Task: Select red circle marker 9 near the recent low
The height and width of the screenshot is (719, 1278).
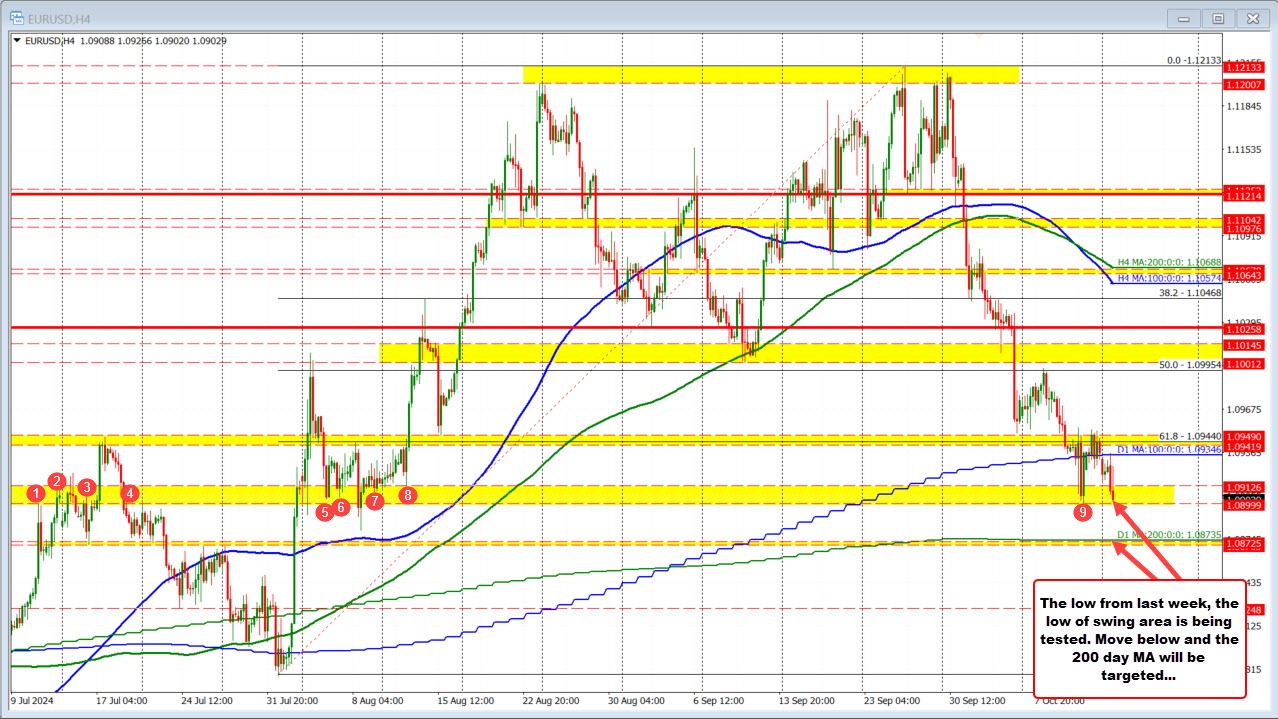Action: click(x=1083, y=511)
